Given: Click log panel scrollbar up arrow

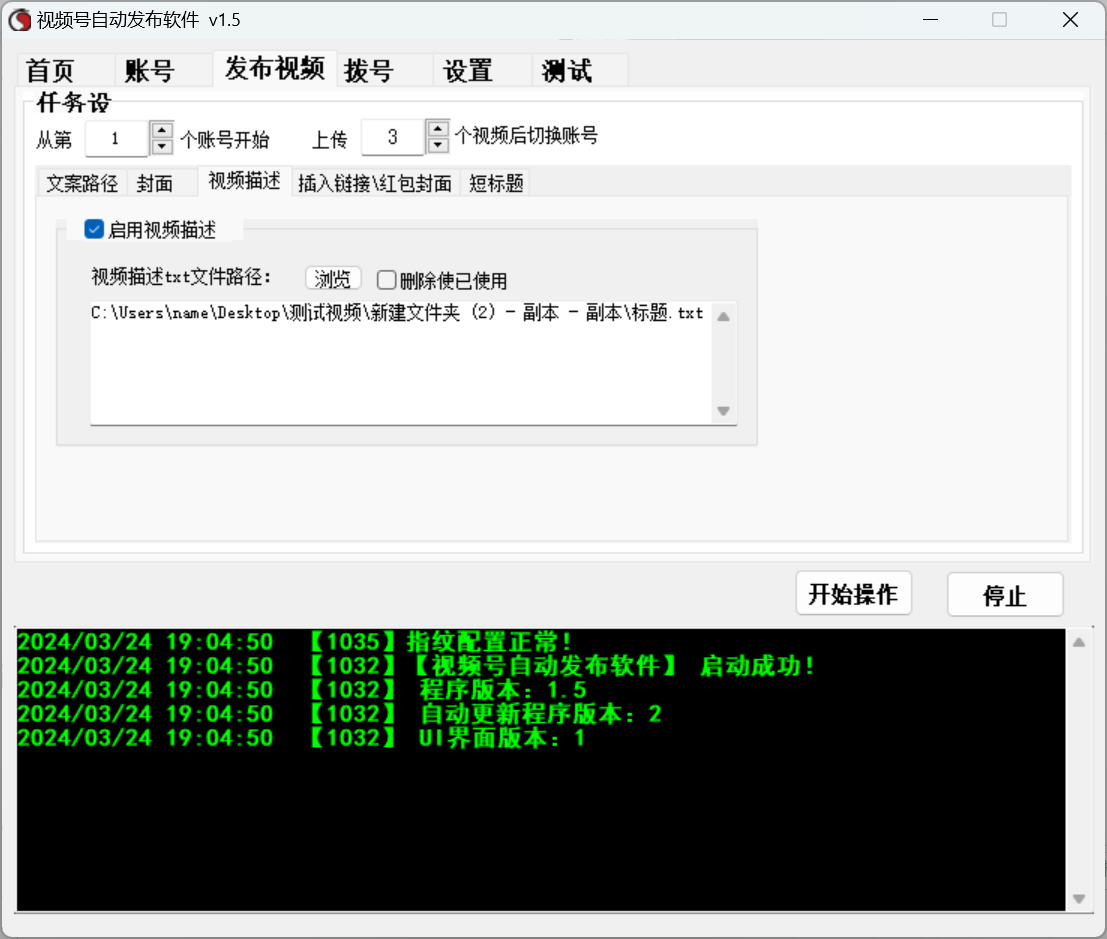Looking at the screenshot, I should [1079, 642].
